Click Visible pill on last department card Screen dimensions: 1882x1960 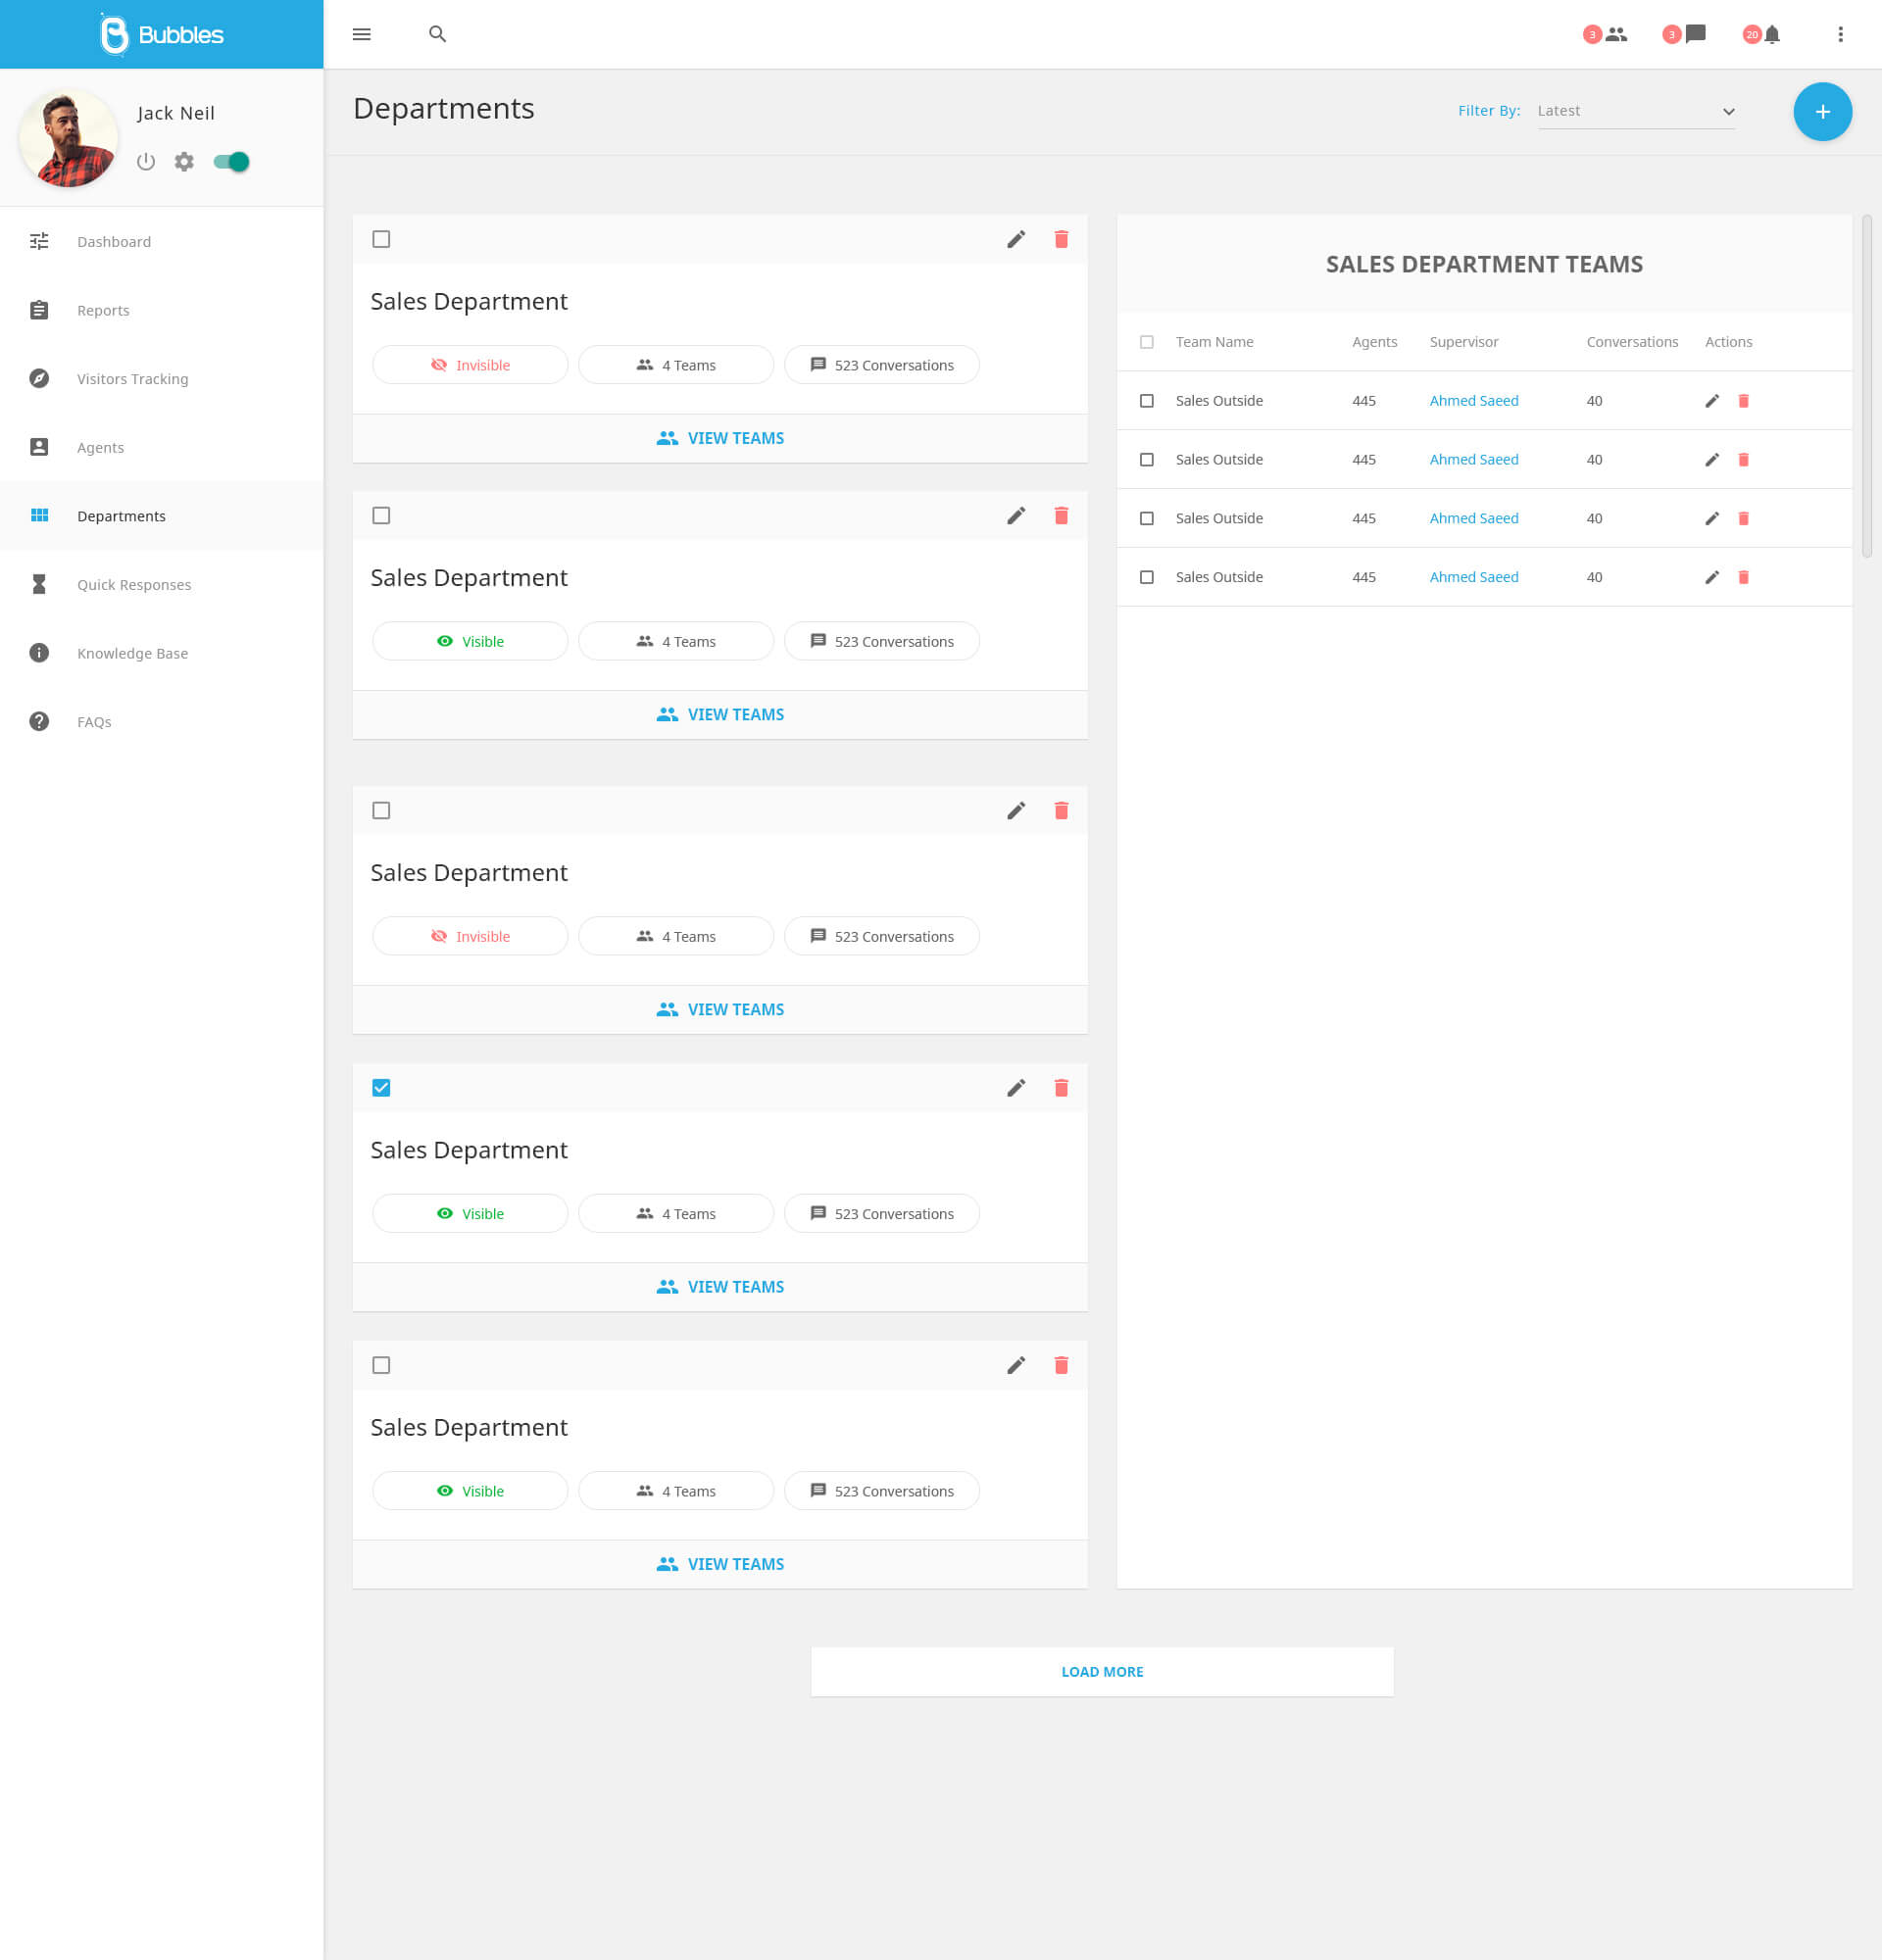point(470,1490)
